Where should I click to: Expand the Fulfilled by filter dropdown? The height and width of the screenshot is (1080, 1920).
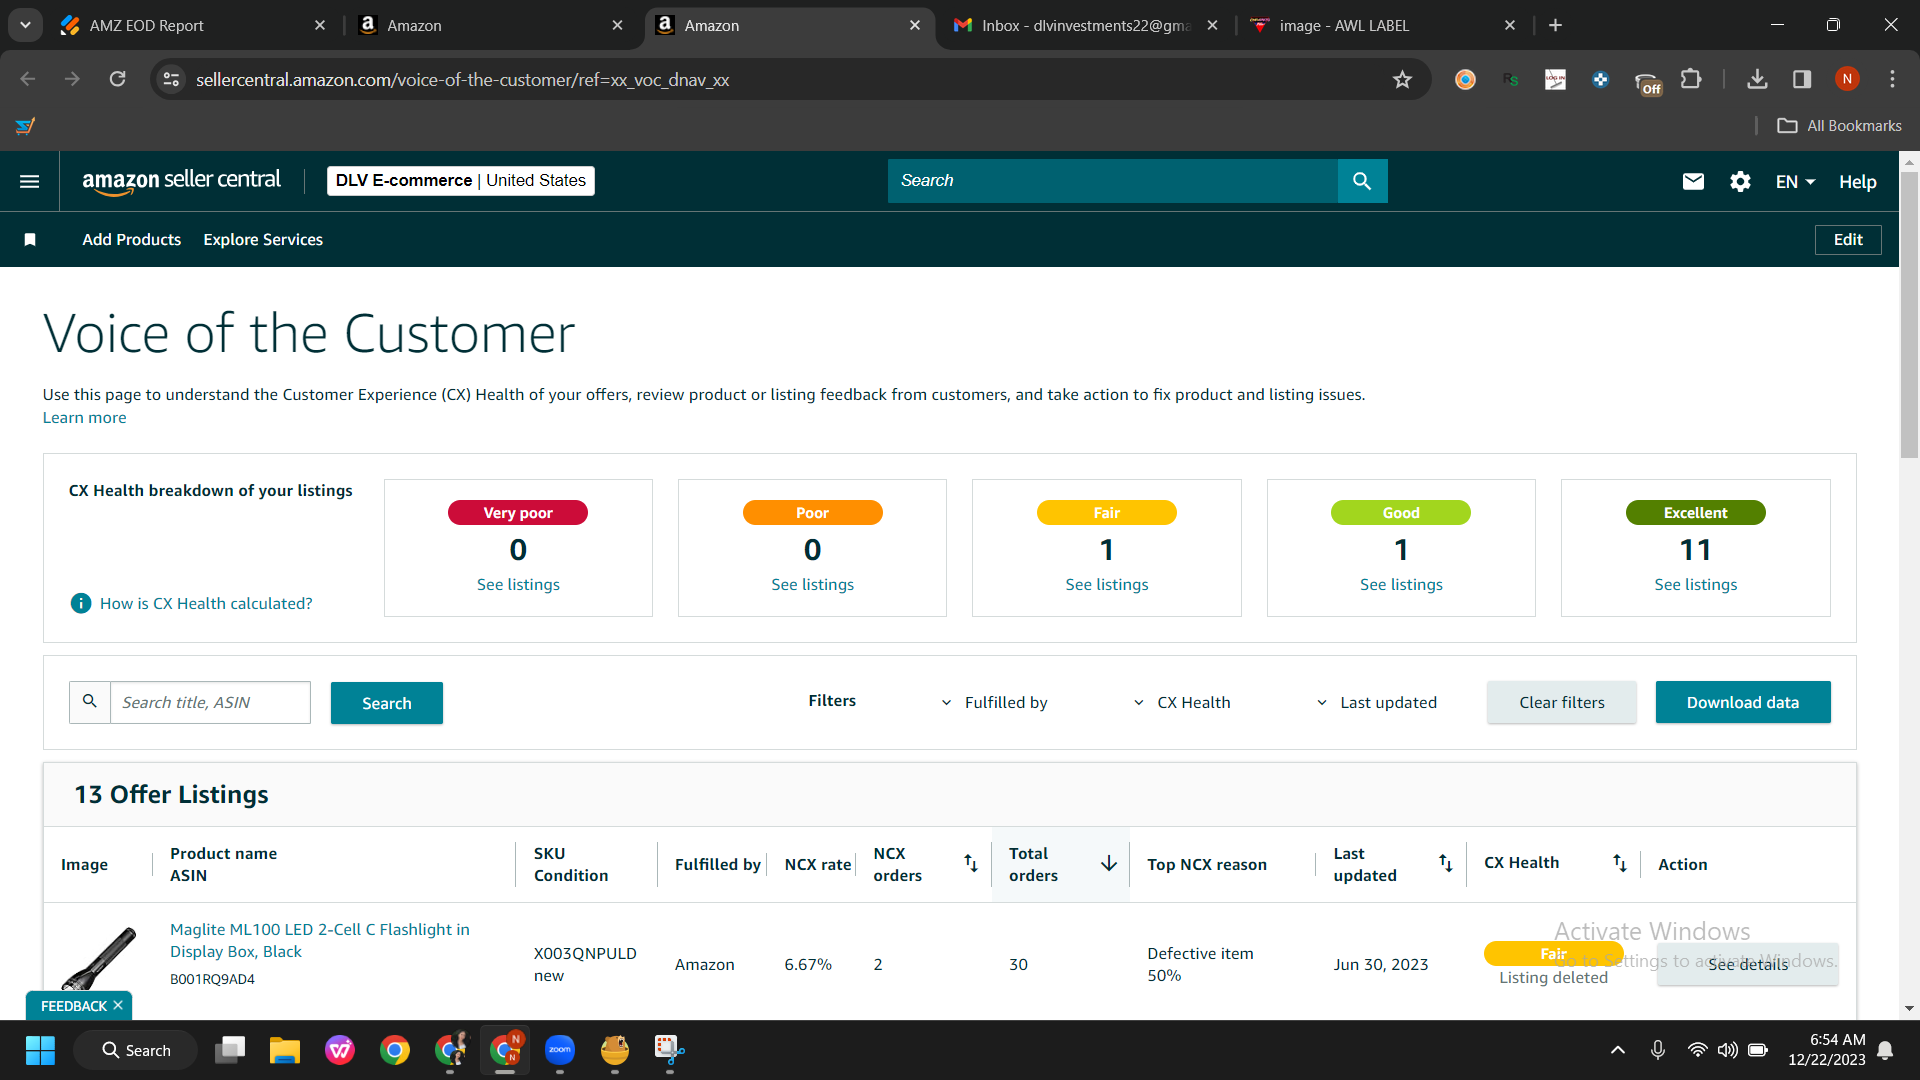[994, 703]
